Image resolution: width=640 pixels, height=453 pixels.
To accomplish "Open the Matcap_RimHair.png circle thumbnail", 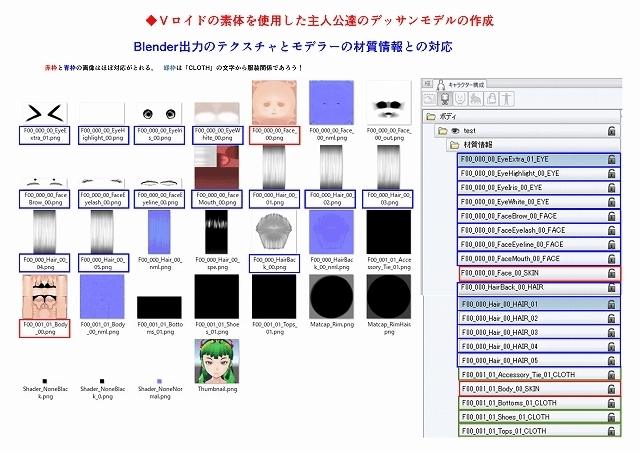I will click(x=389, y=297).
